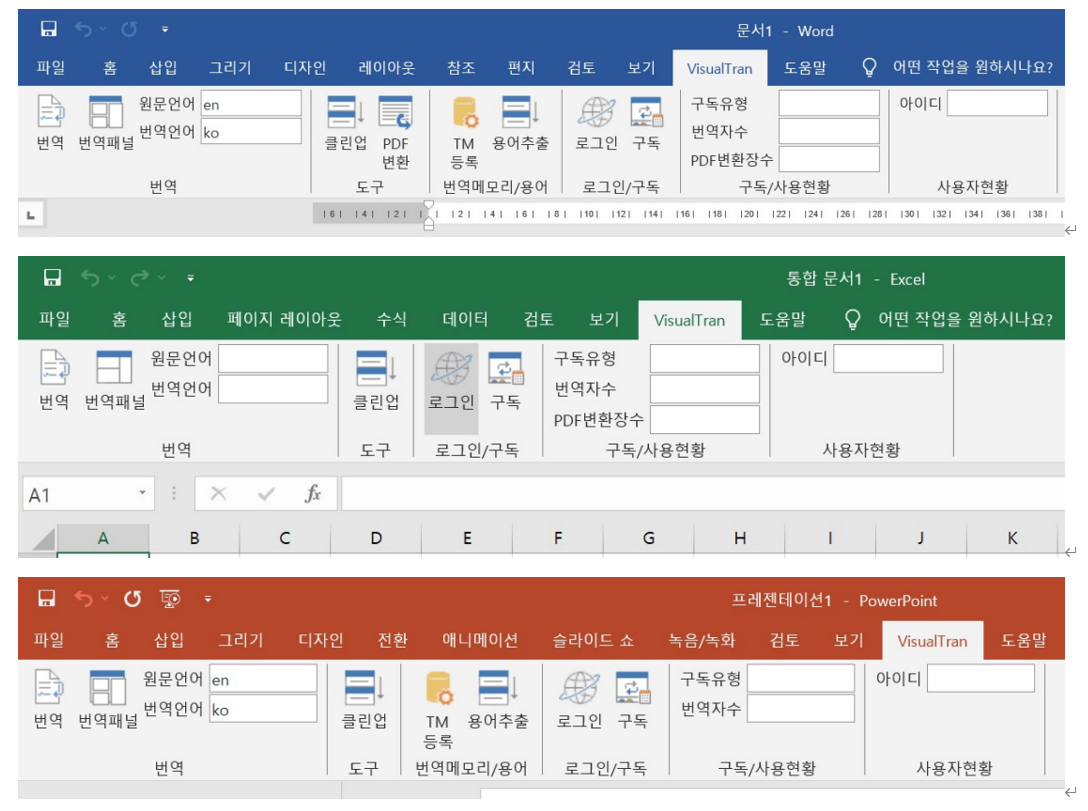
Task: Click the first-line indent marker on Word ruler
Action: (x=429, y=206)
